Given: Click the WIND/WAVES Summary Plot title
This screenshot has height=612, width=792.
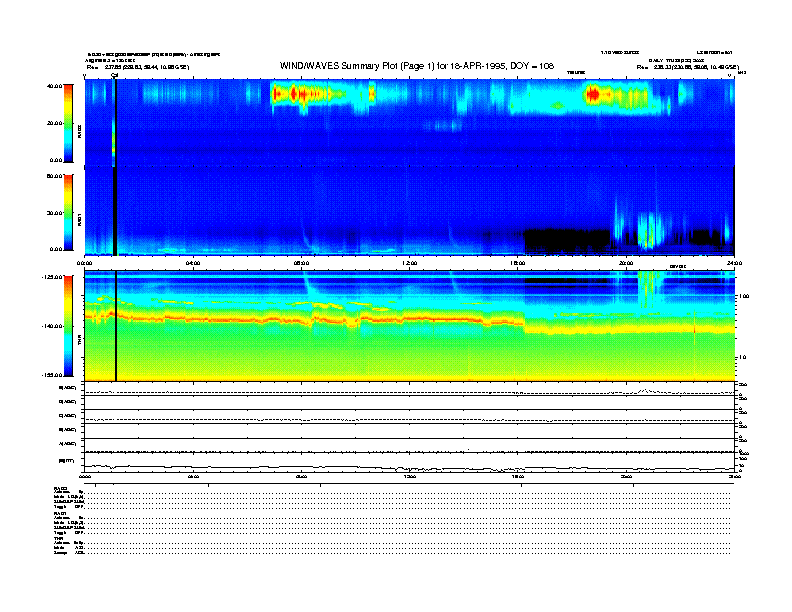Looking at the screenshot, I should (x=417, y=66).
